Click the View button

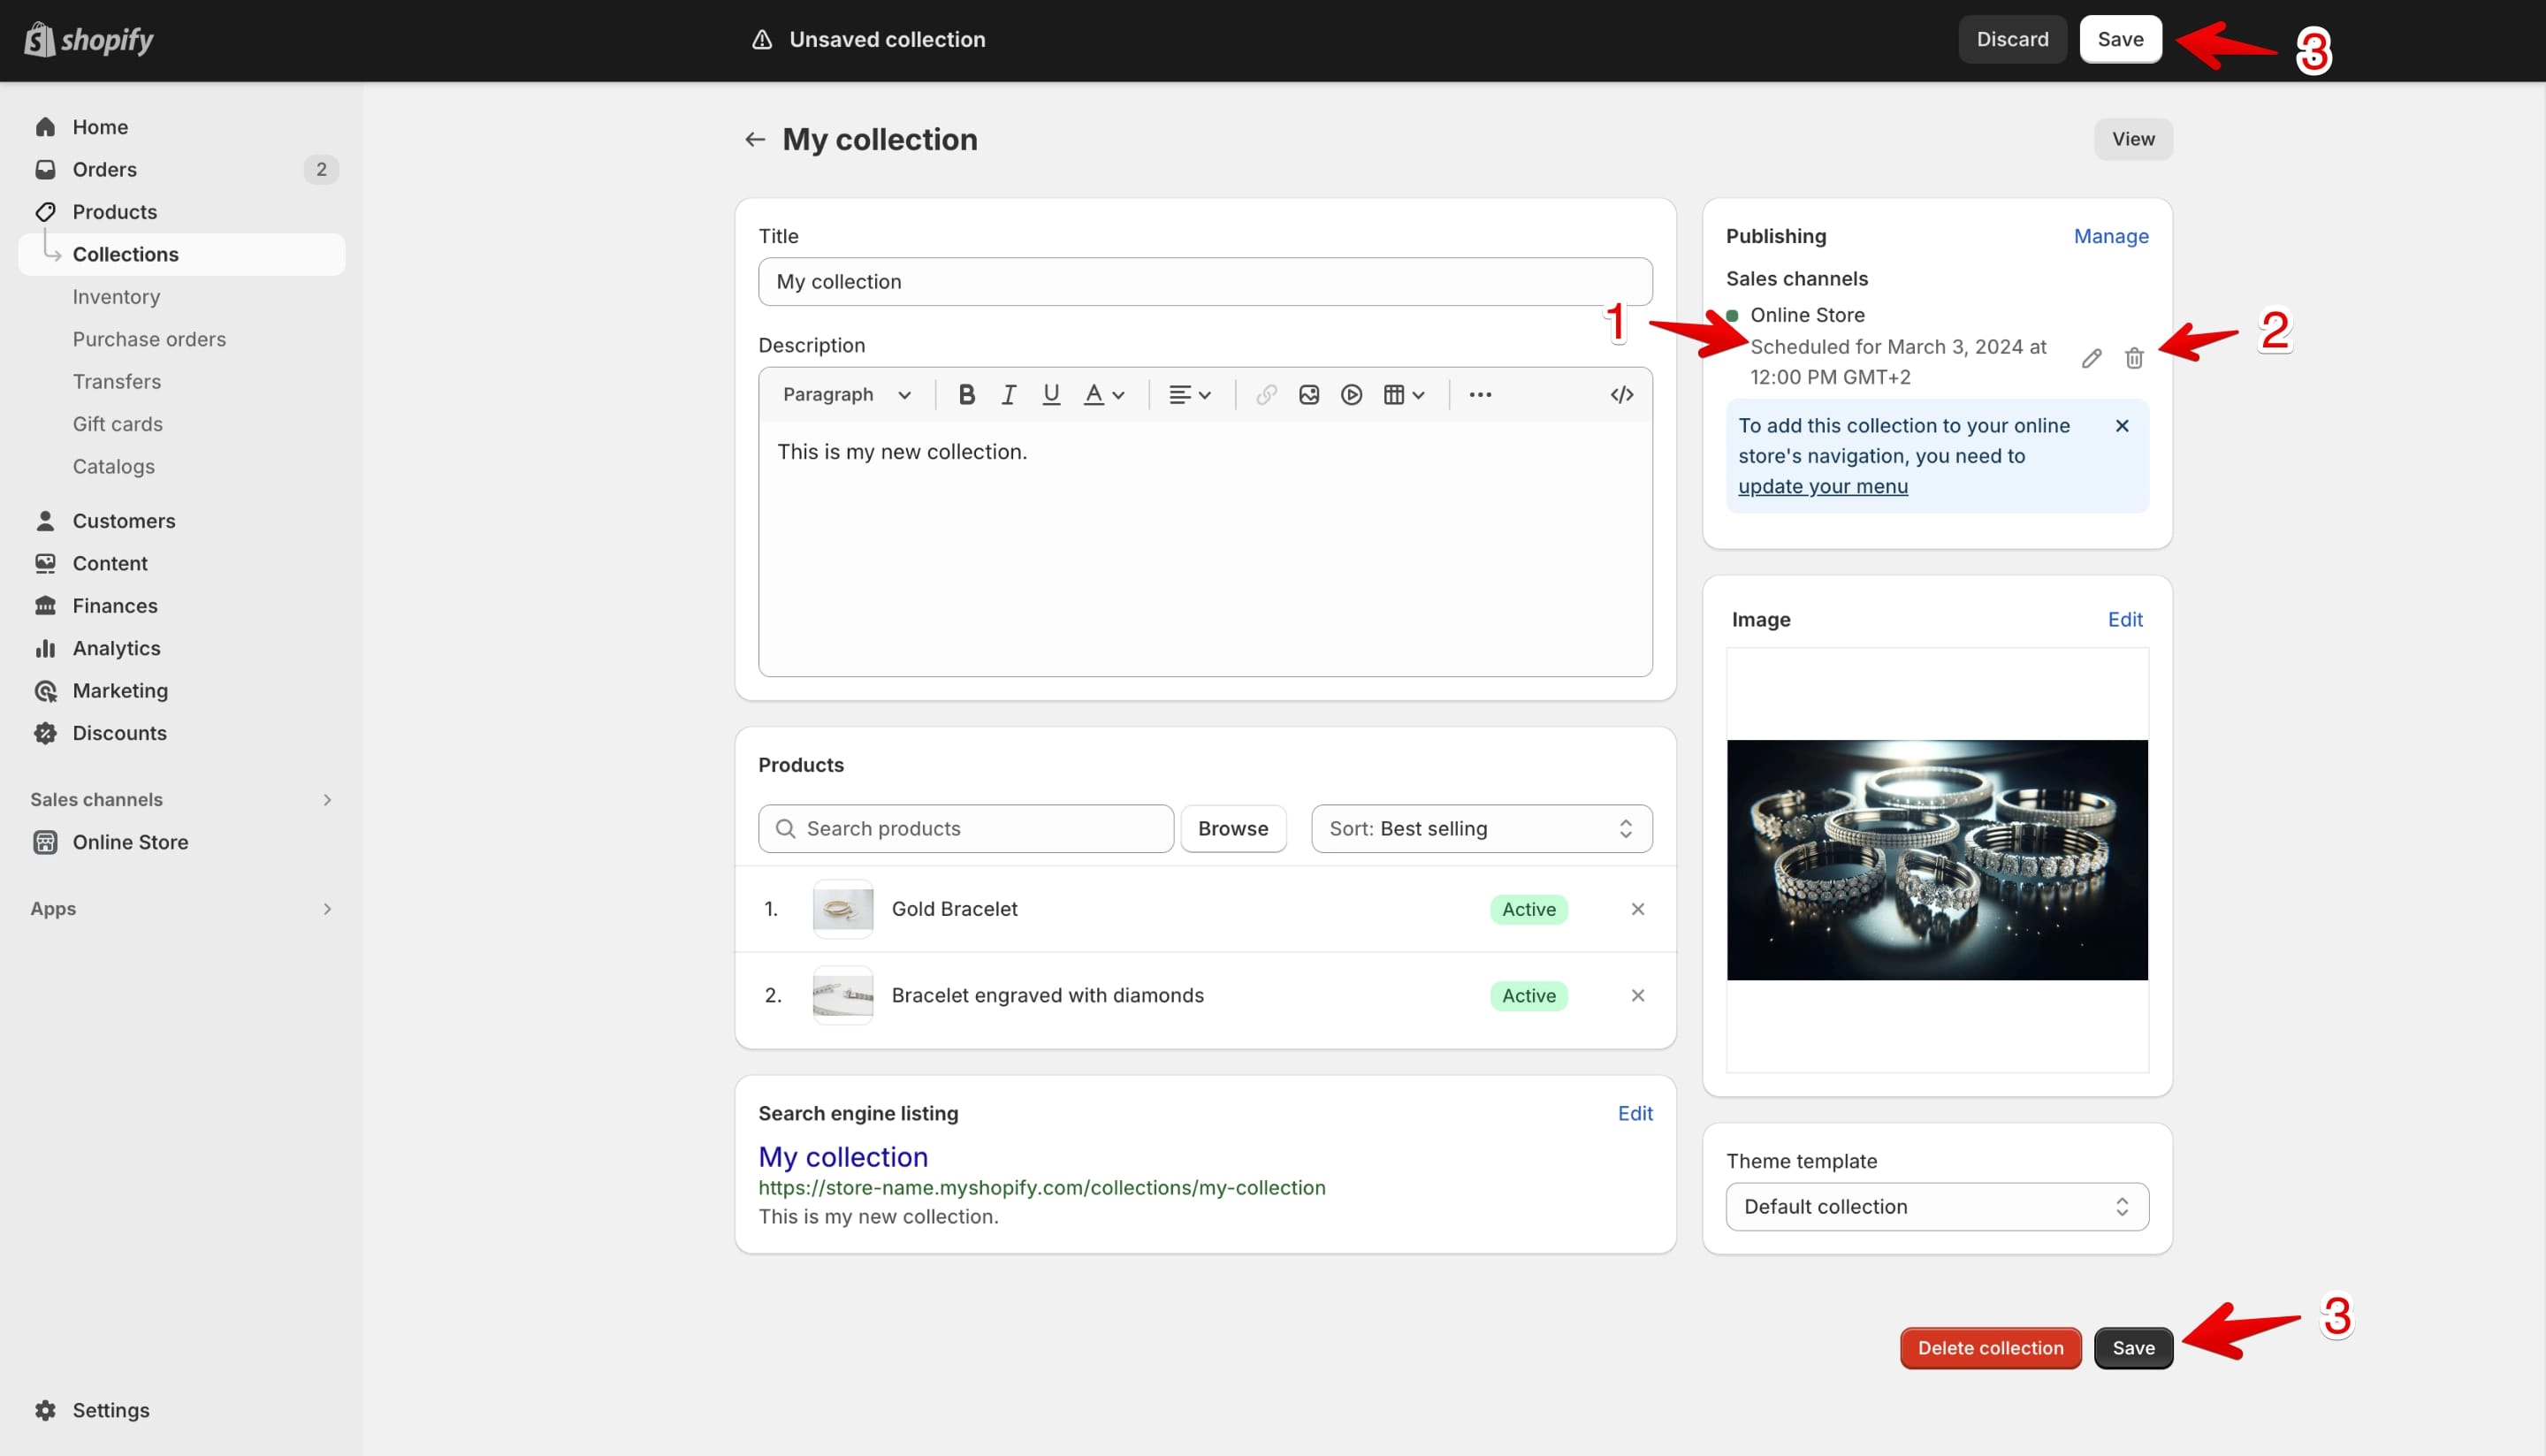[2133, 140]
